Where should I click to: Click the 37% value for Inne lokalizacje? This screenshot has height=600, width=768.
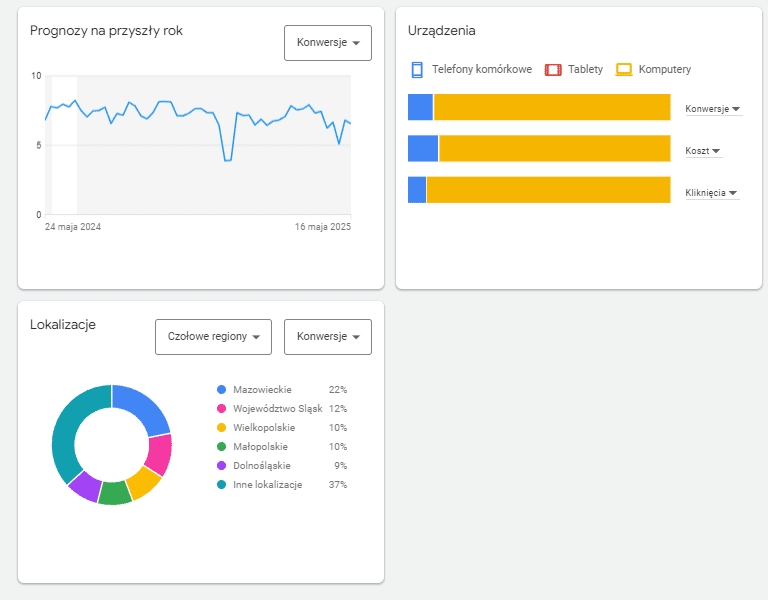pyautogui.click(x=338, y=485)
